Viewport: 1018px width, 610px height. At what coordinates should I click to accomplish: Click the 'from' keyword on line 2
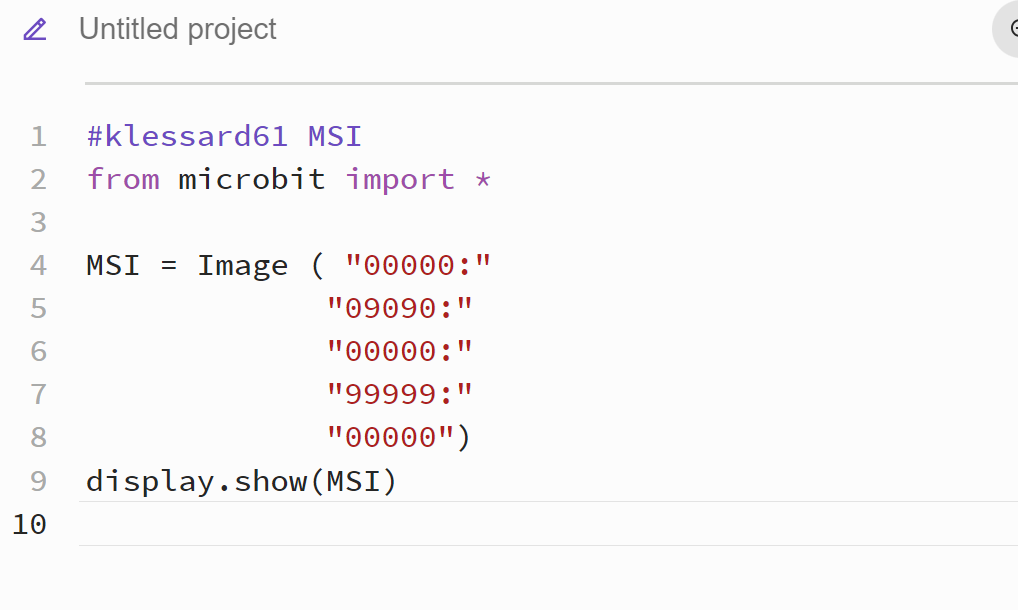click(x=123, y=179)
